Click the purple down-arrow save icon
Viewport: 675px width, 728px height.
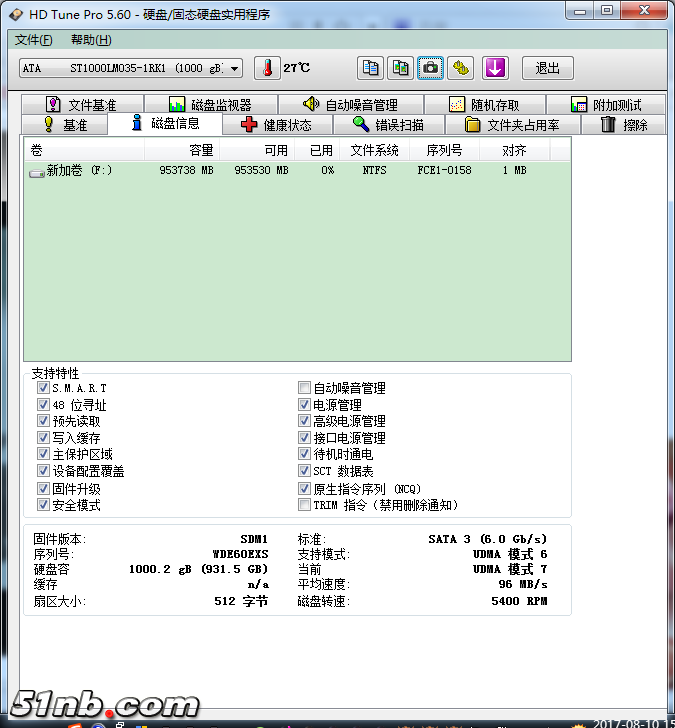(x=496, y=68)
